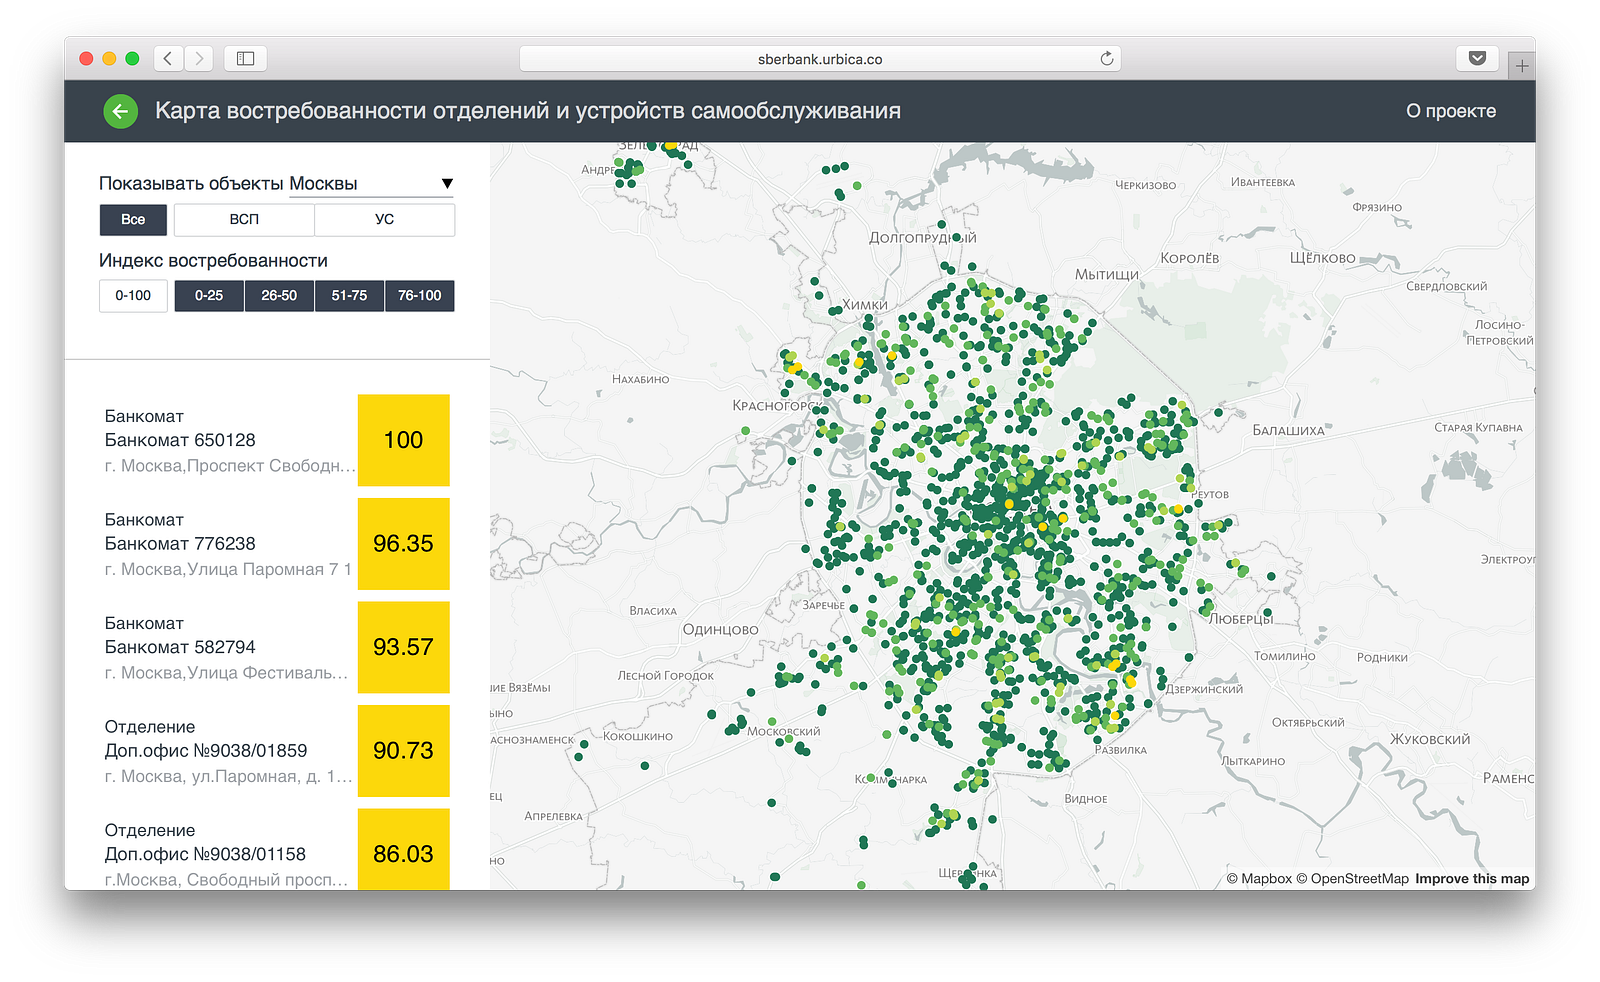Open a new tab with the plus icon
The image size is (1600, 982).
pyautogui.click(x=1521, y=66)
